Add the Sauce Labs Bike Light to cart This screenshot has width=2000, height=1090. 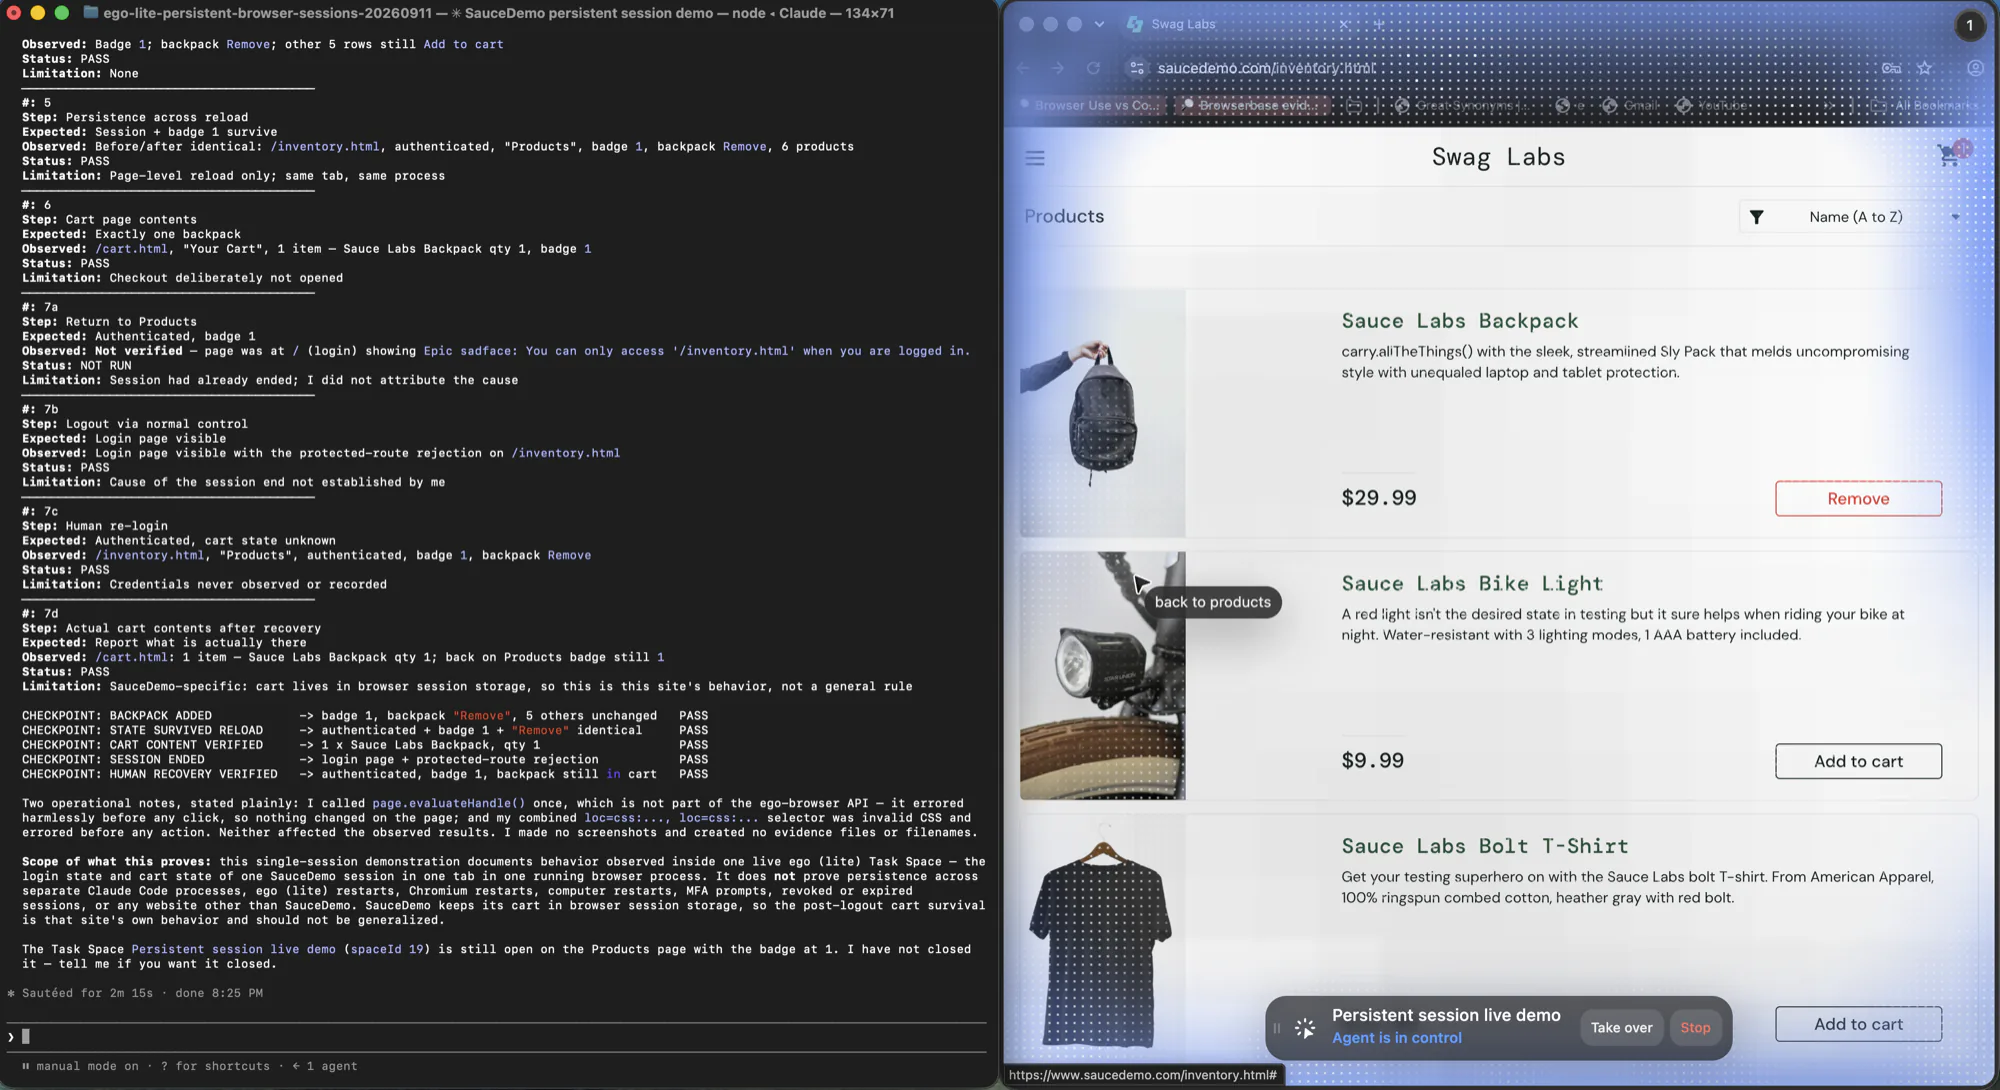pyautogui.click(x=1858, y=761)
